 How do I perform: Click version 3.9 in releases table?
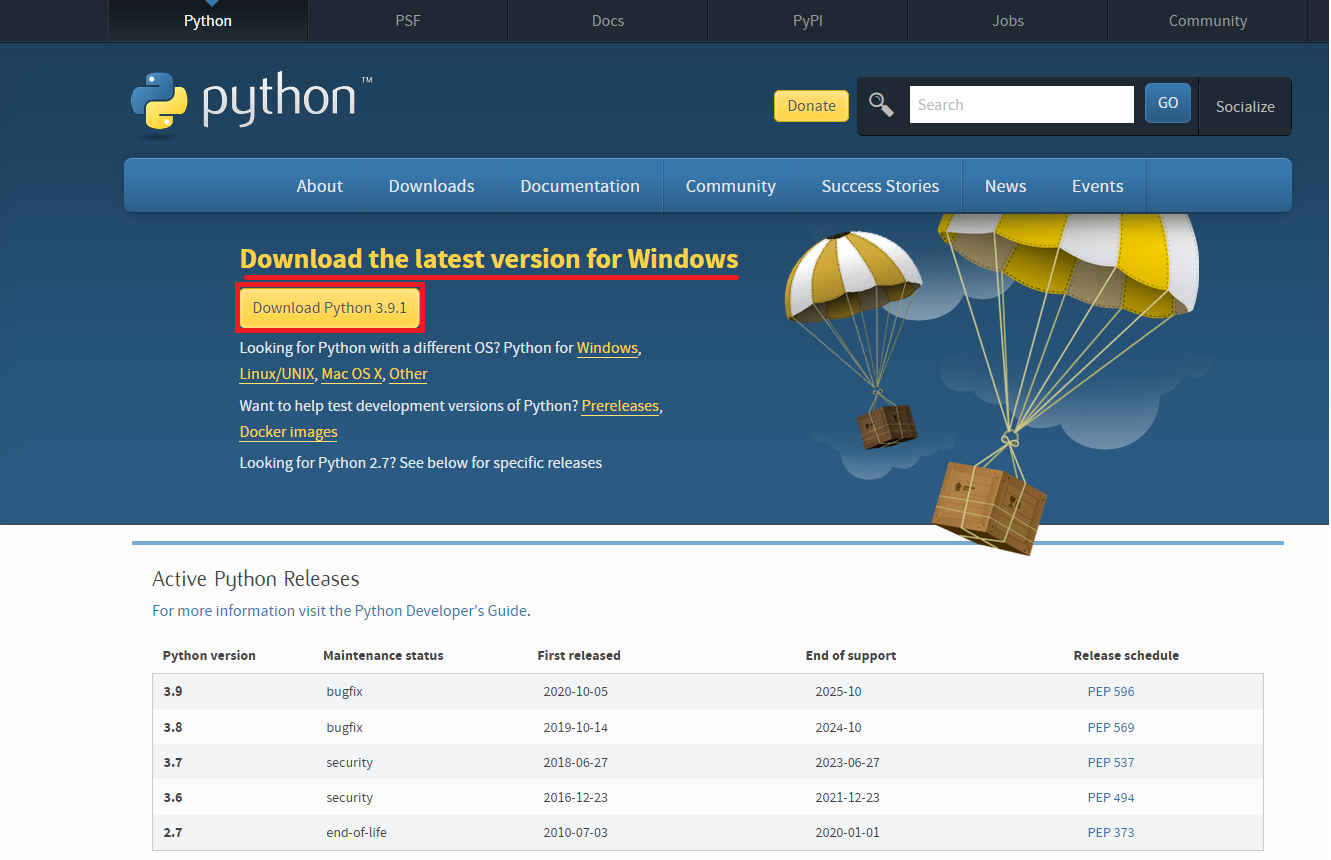(x=173, y=692)
